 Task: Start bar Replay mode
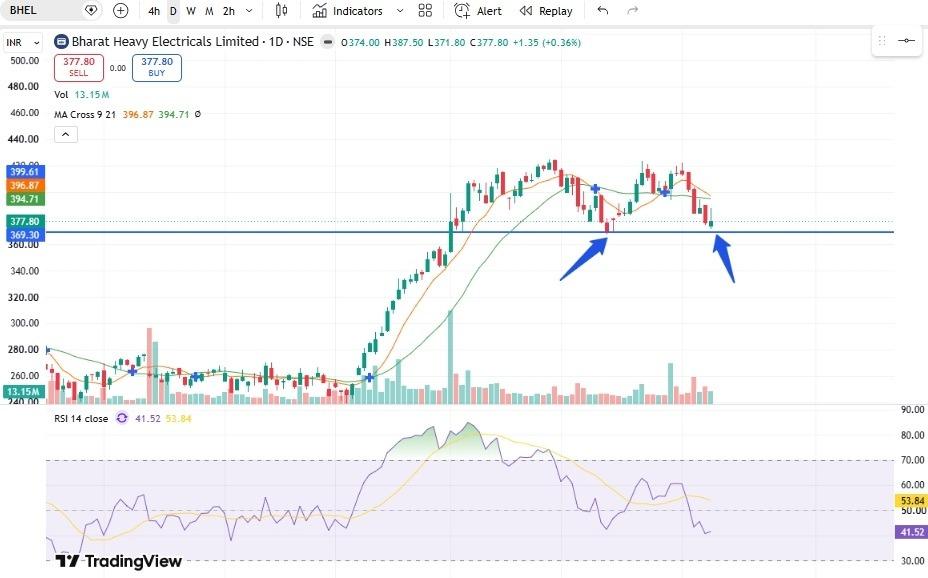[546, 11]
